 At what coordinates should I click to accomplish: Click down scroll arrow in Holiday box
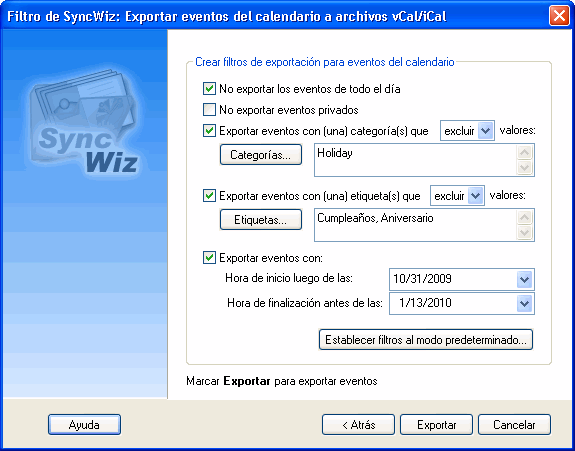tap(524, 168)
